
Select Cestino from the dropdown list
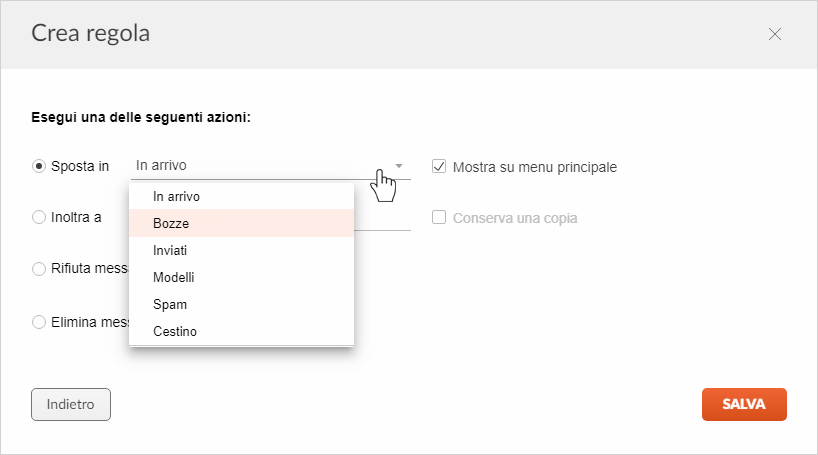[242, 331]
